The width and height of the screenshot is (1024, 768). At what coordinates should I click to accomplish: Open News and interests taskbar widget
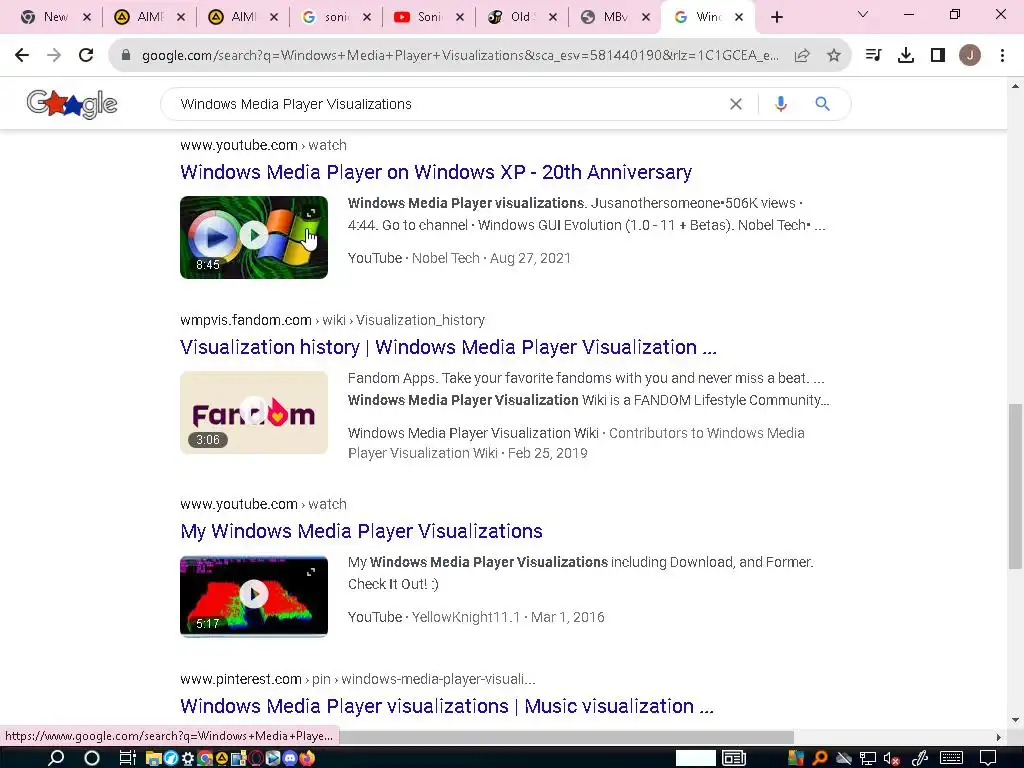pyautogui.click(x=734, y=758)
